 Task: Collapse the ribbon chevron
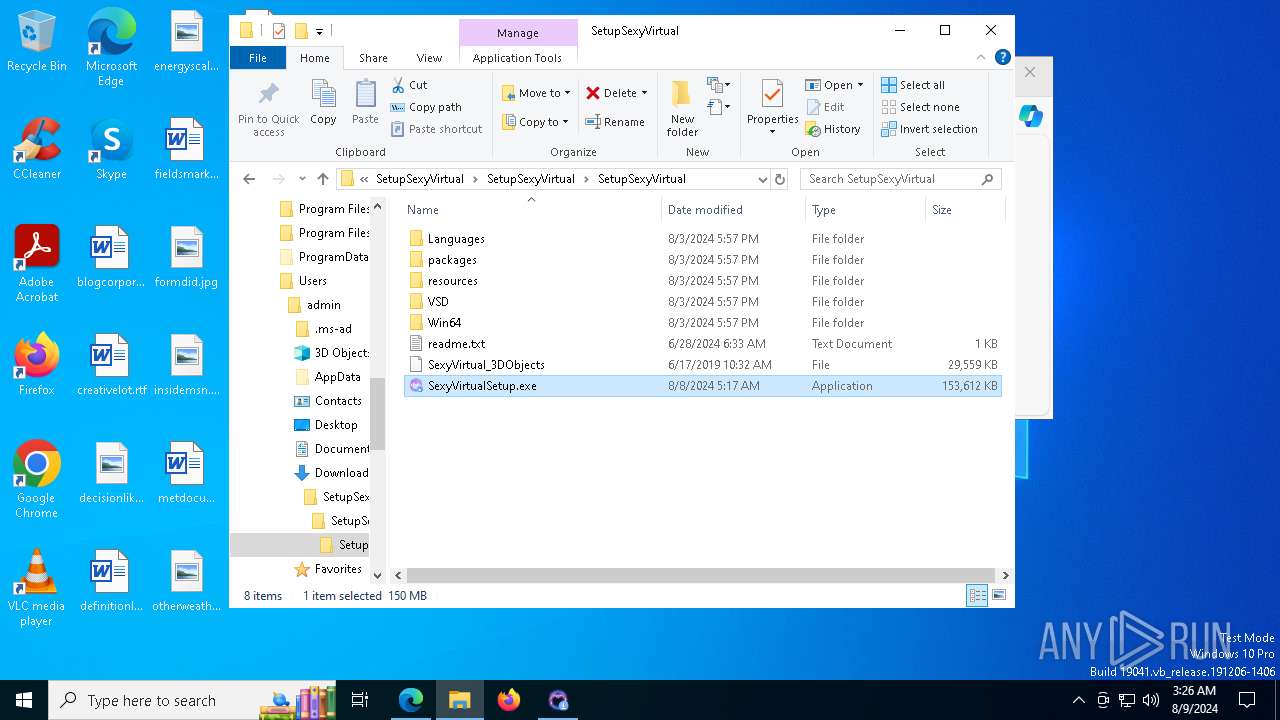coord(983,57)
